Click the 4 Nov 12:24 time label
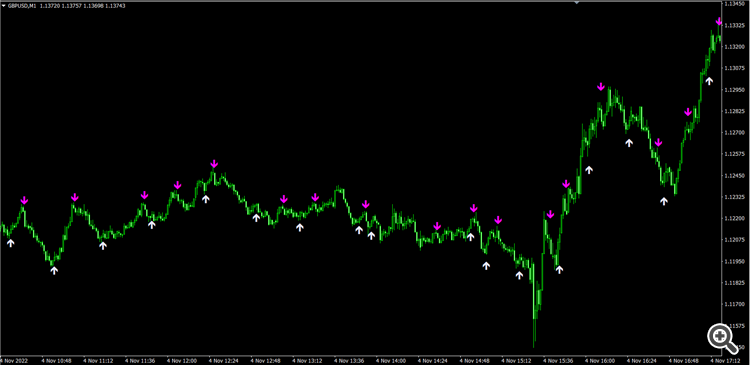The width and height of the screenshot is (750, 365). pyautogui.click(x=224, y=361)
